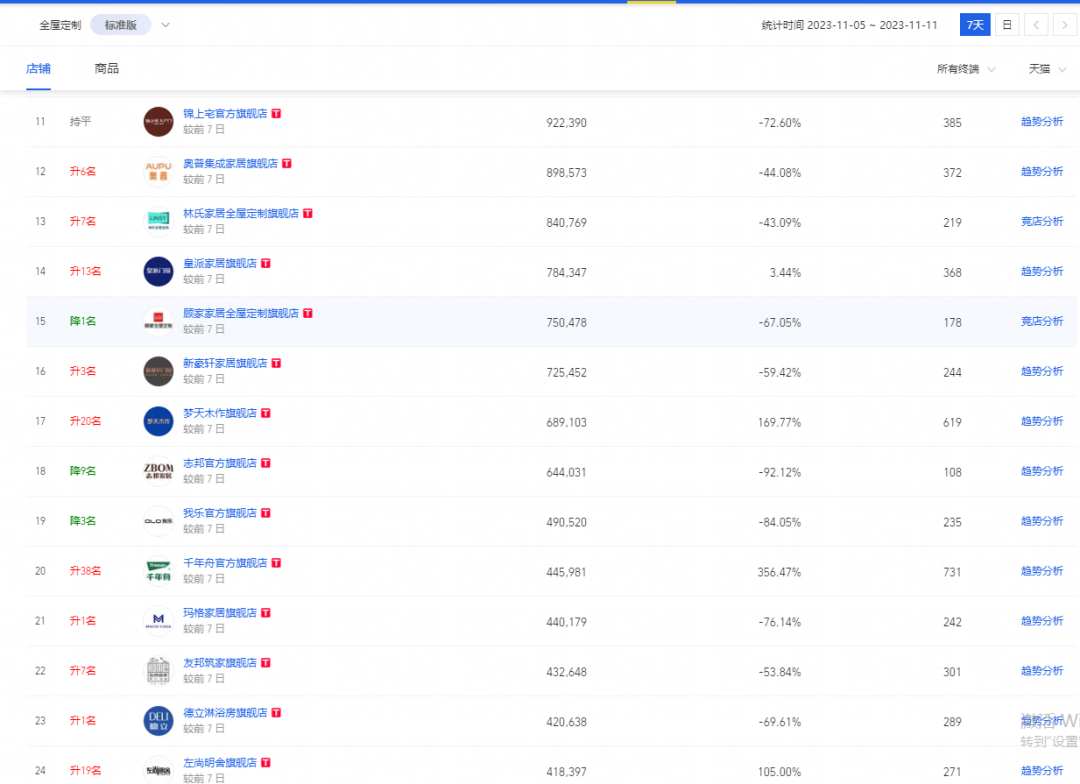Click Tmall badge beside 林氏家居全屋定制旗舰店
1080x784 pixels.
(308, 214)
